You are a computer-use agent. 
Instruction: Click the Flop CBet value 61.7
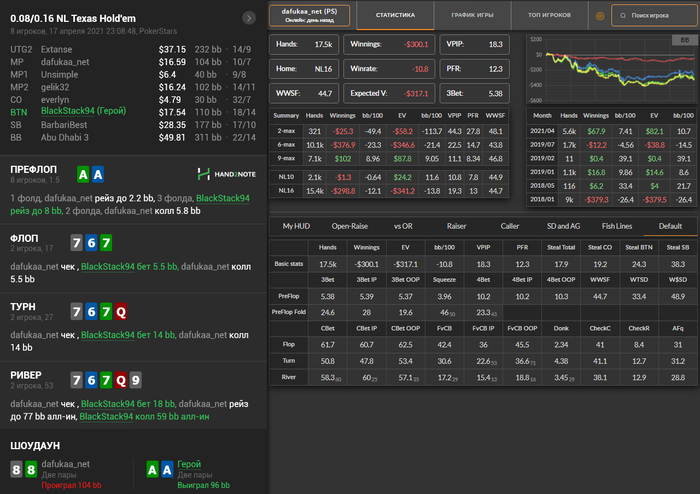pyautogui.click(x=327, y=345)
